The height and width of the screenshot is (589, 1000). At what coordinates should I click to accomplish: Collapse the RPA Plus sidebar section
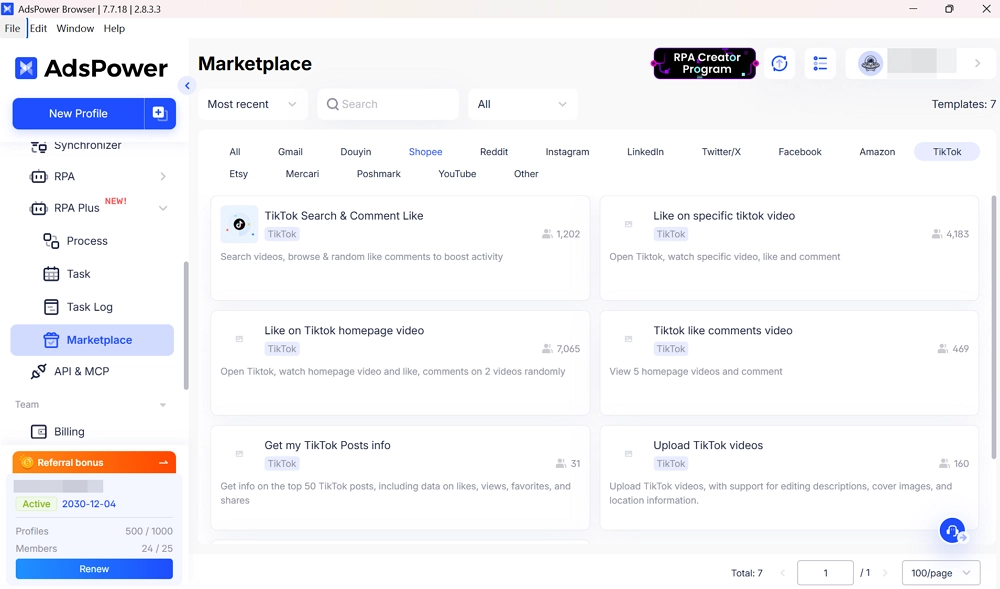coord(163,208)
